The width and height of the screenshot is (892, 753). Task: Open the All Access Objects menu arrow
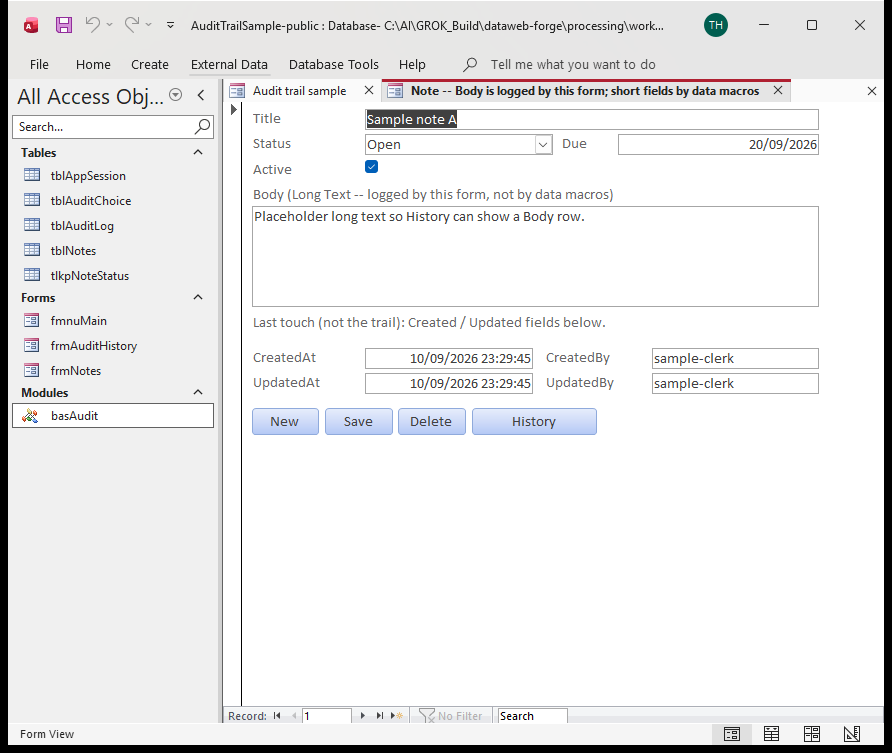click(176, 95)
